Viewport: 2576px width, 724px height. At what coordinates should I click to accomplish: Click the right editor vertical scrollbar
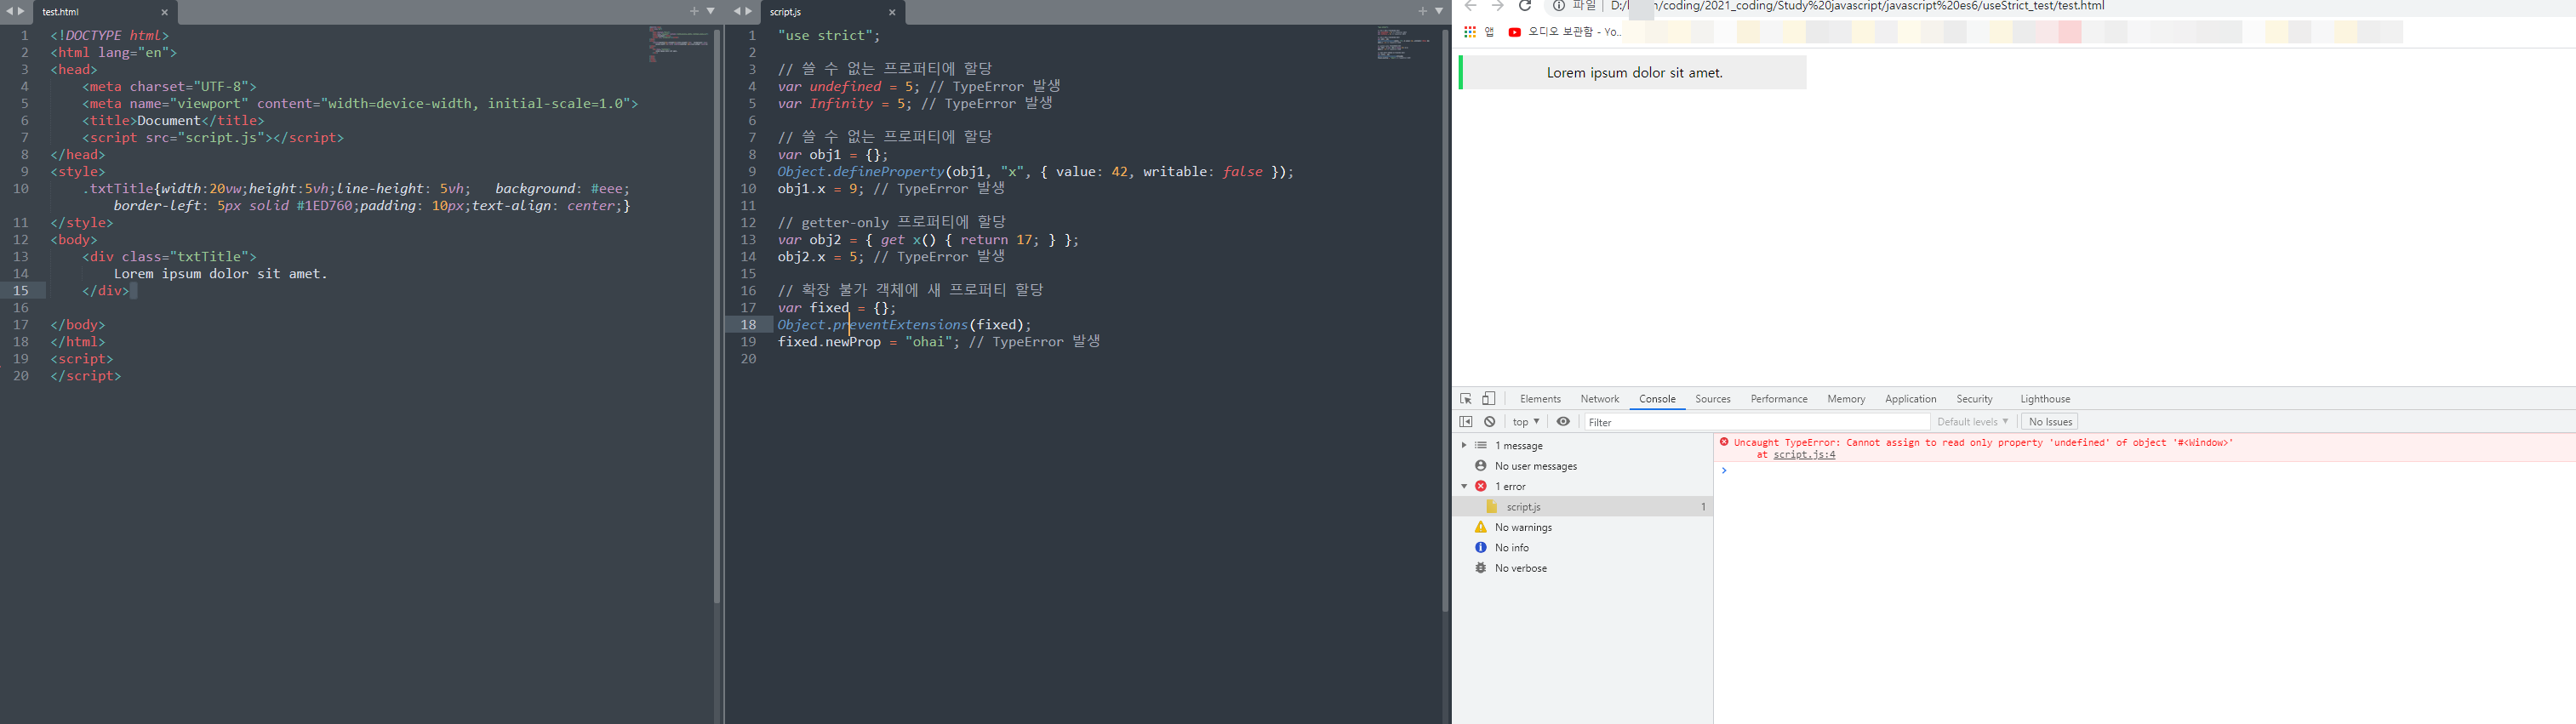pyautogui.click(x=1445, y=320)
